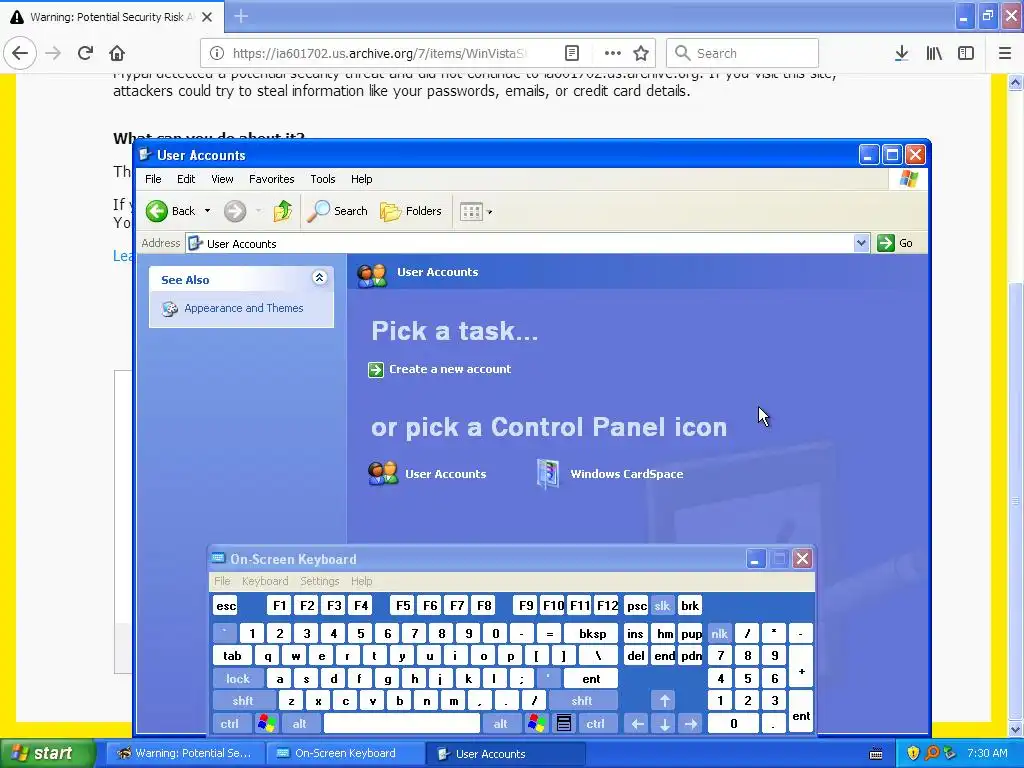Open the File menu in User Accounts
The height and width of the screenshot is (768, 1024).
pos(153,179)
